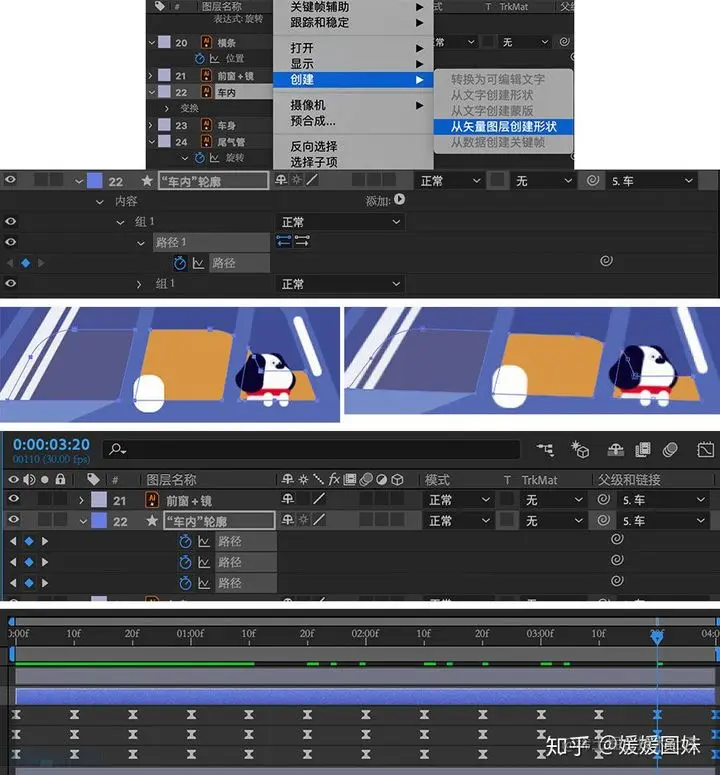Click graph icon of 路径 under 路径 1
The height and width of the screenshot is (775, 720).
coord(198,263)
